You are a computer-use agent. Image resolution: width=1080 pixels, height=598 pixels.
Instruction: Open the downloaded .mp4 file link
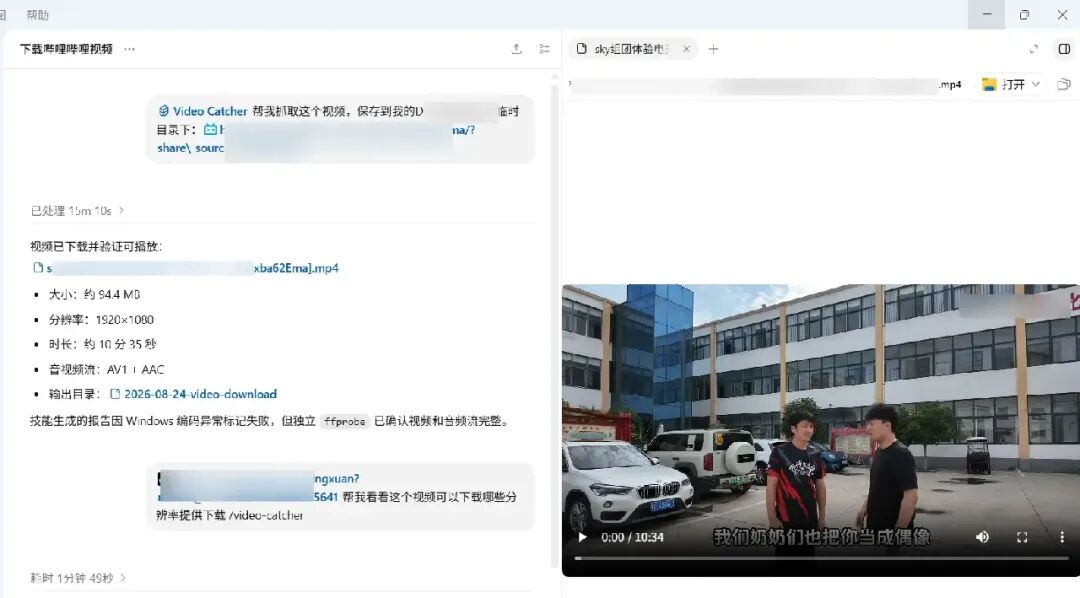point(186,268)
